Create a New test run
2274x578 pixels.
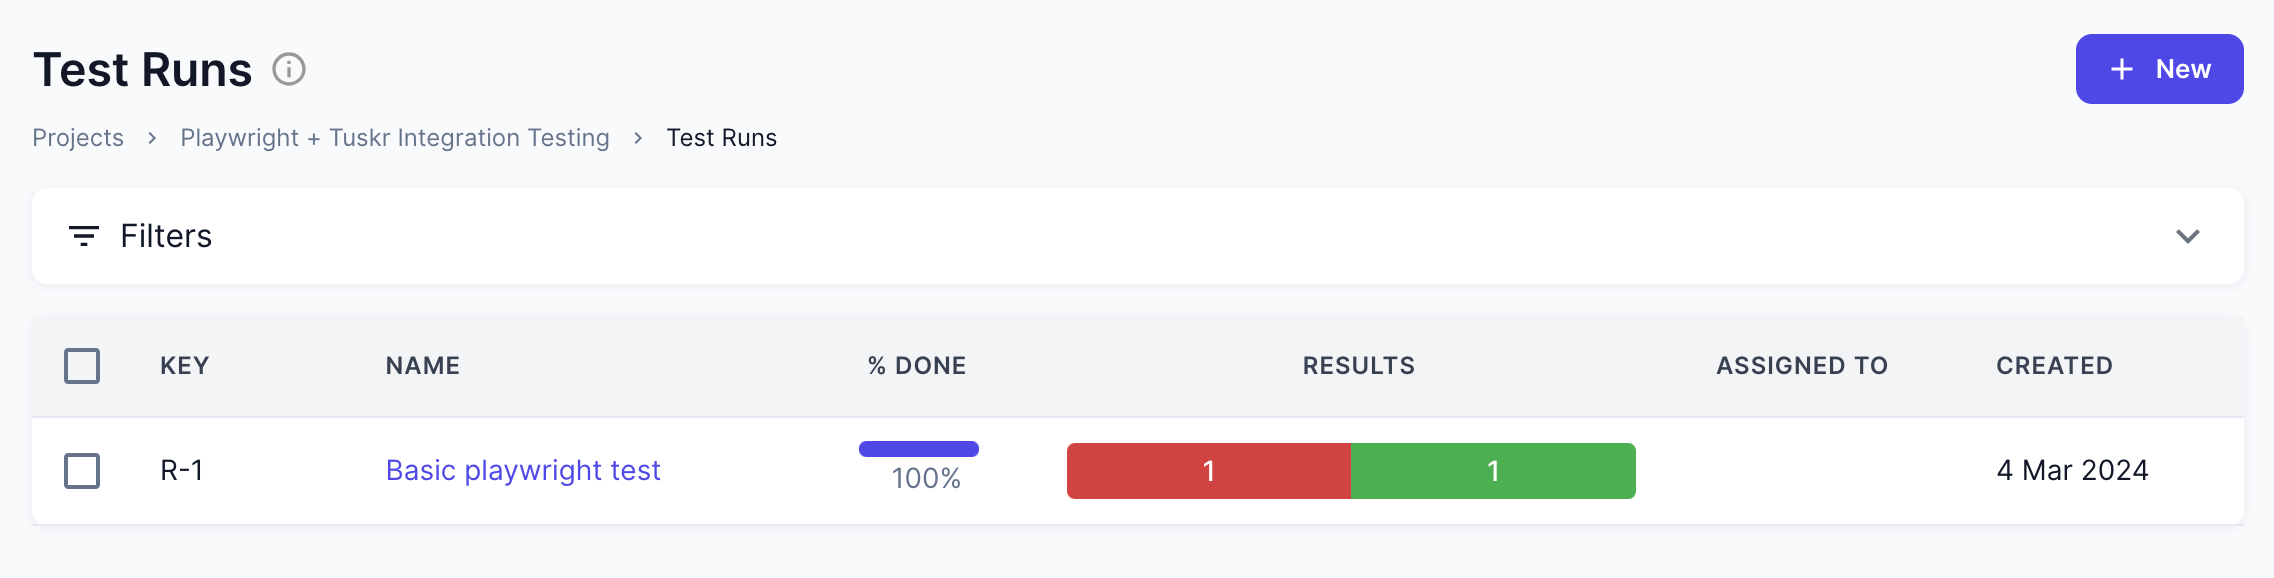(x=2159, y=69)
